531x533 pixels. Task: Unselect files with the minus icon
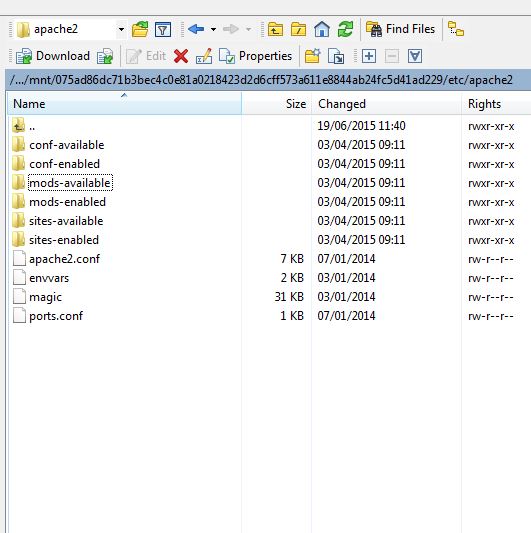point(392,56)
